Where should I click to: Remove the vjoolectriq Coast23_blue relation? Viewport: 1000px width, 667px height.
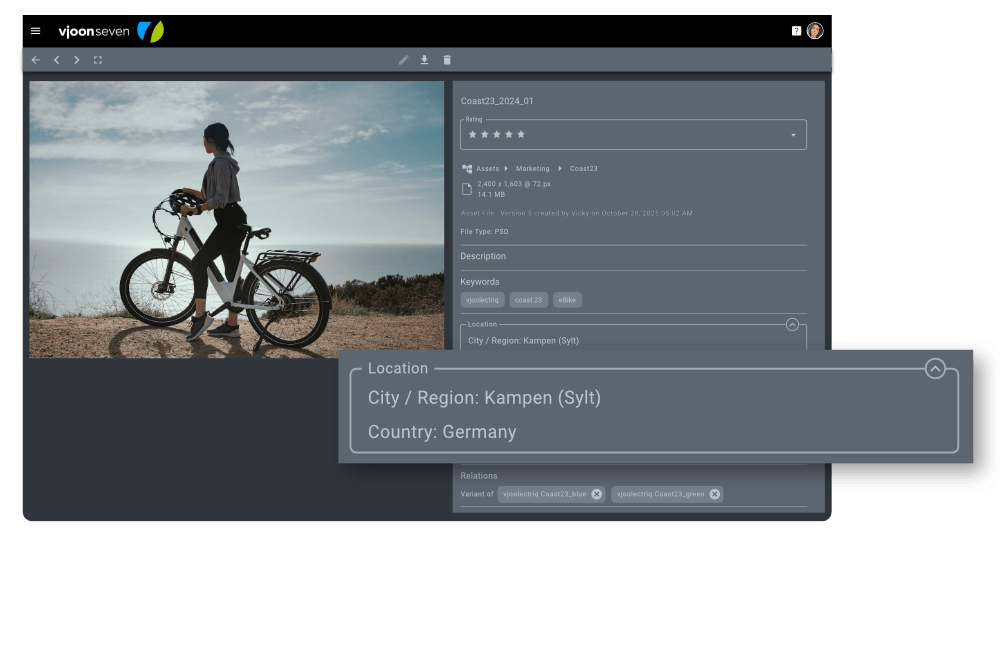(x=597, y=494)
